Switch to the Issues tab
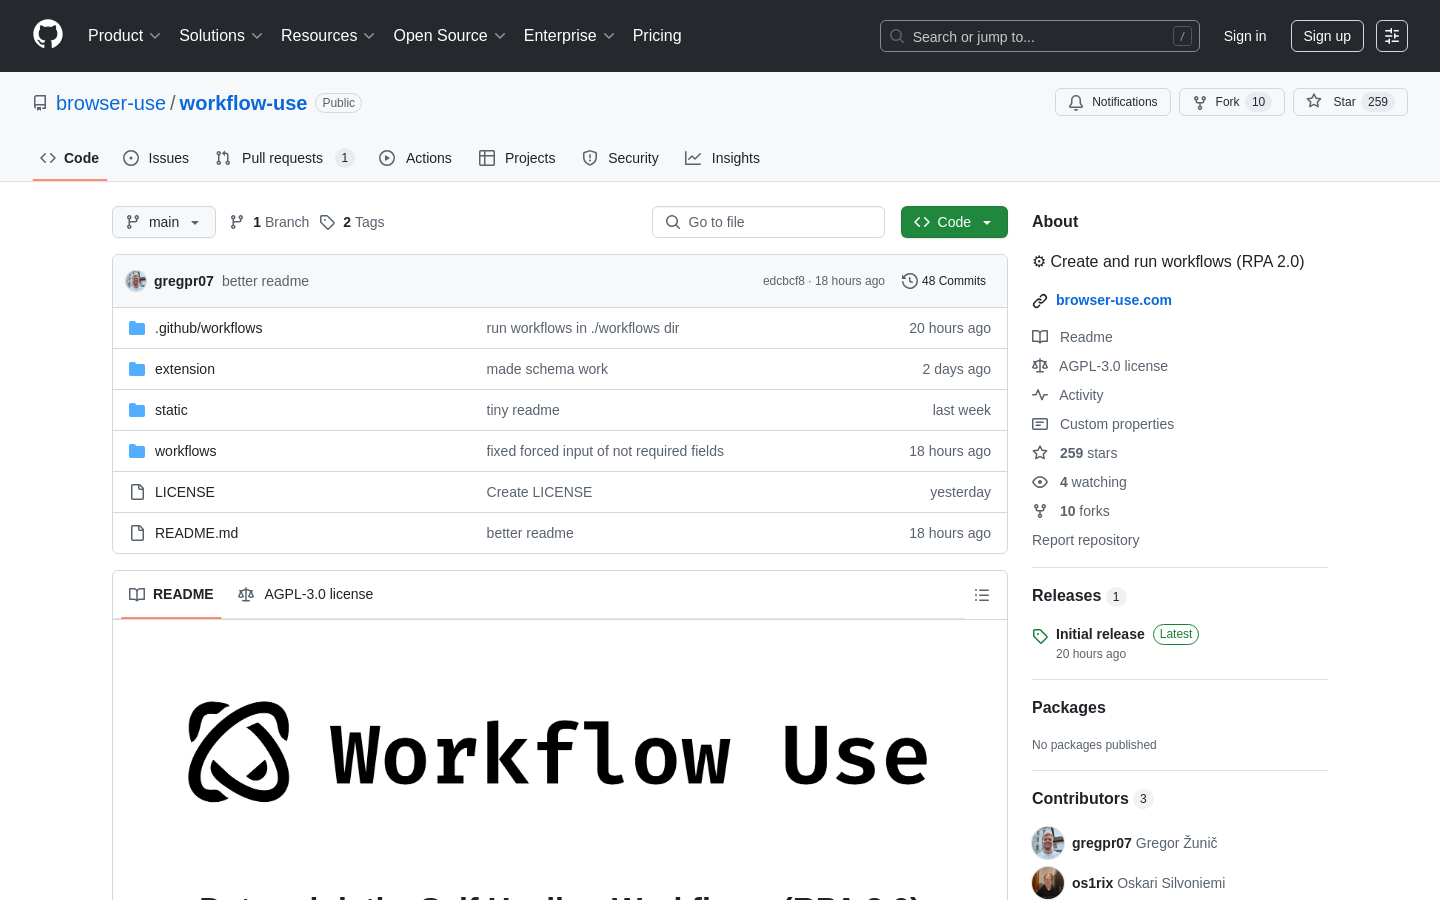The image size is (1440, 900). [156, 158]
